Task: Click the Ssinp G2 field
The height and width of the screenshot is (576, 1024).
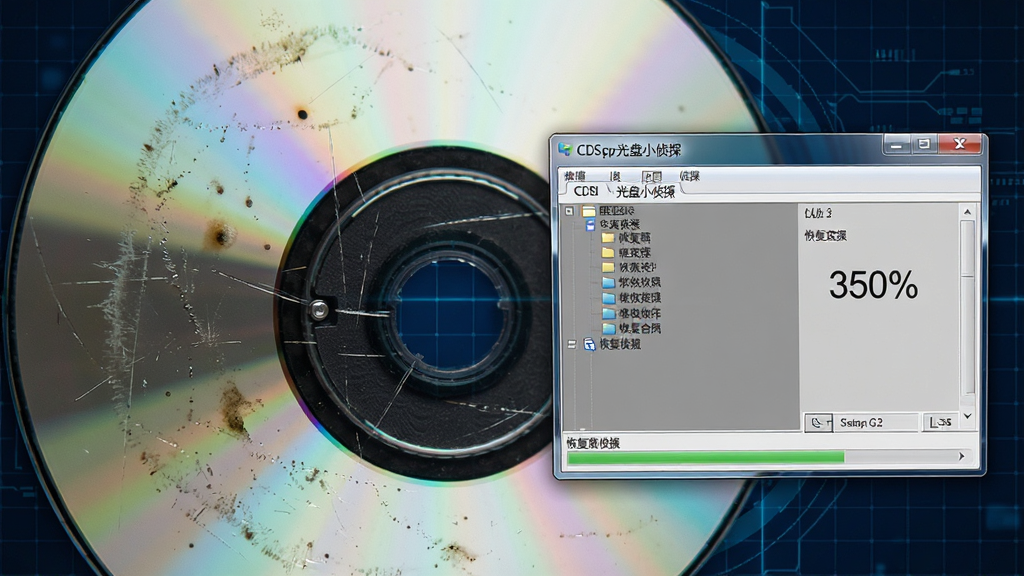Action: pyautogui.click(x=876, y=423)
